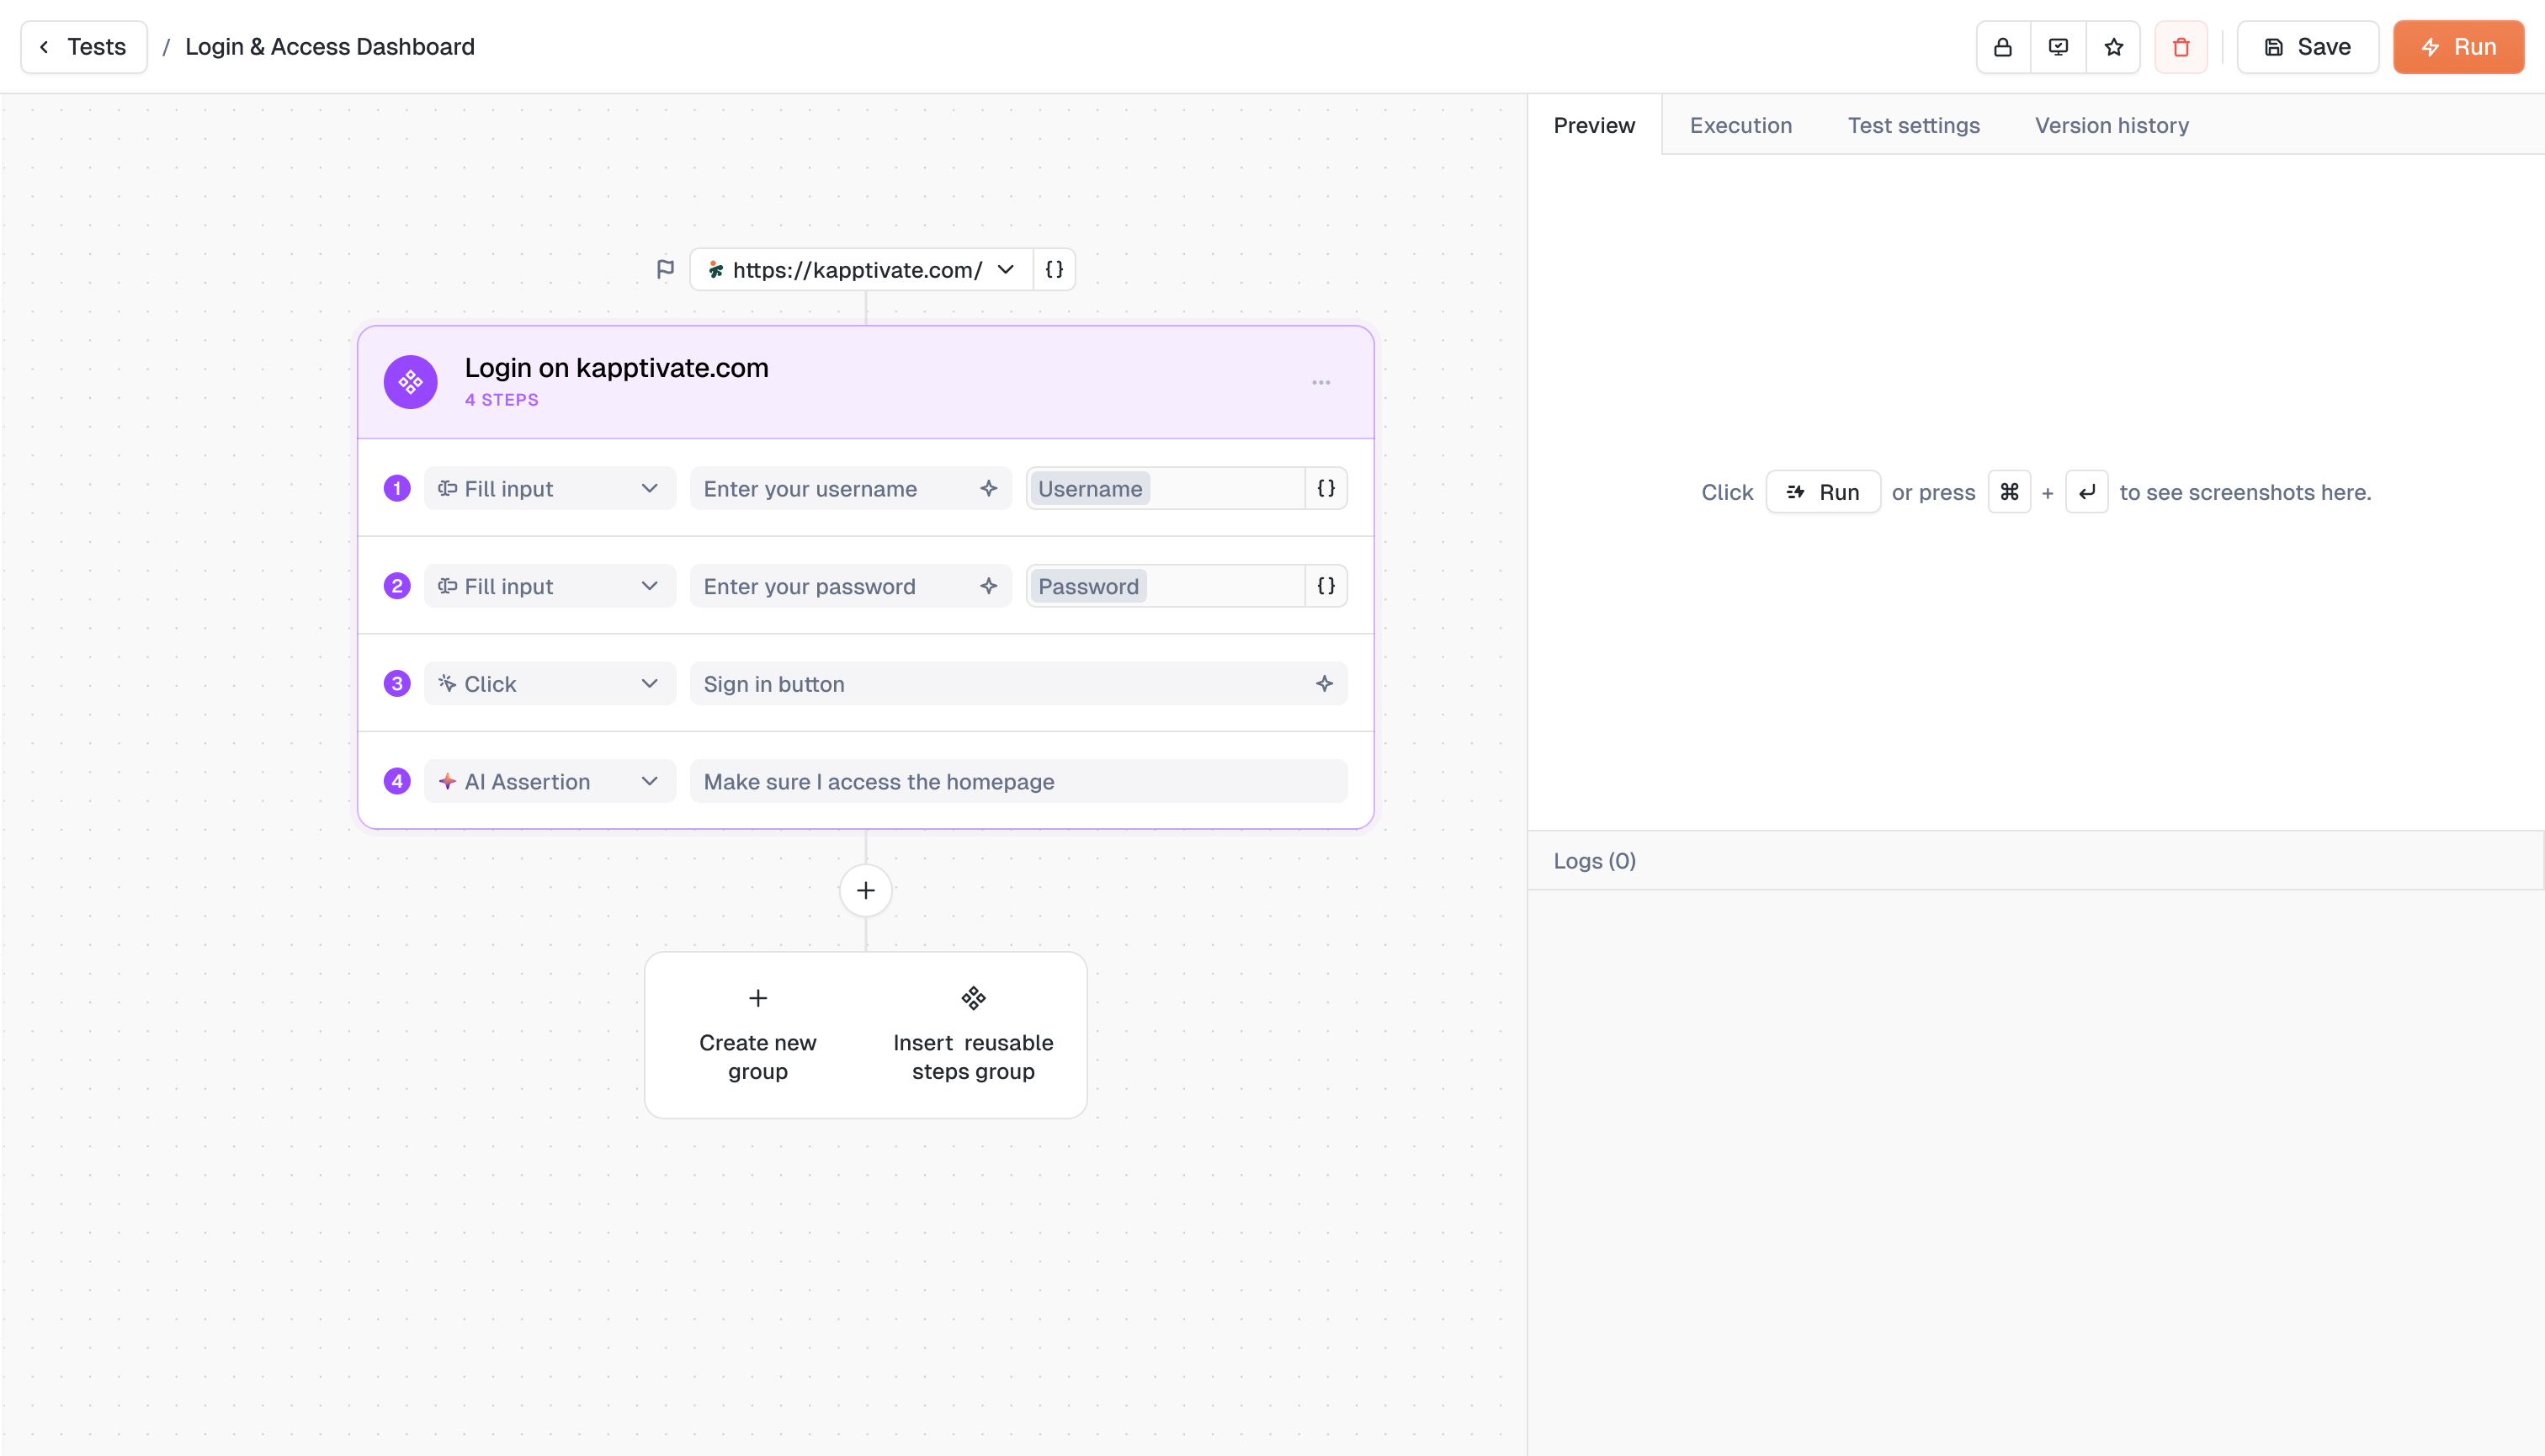Switch to the Execution tab
The width and height of the screenshot is (2545, 1456).
click(x=1740, y=125)
